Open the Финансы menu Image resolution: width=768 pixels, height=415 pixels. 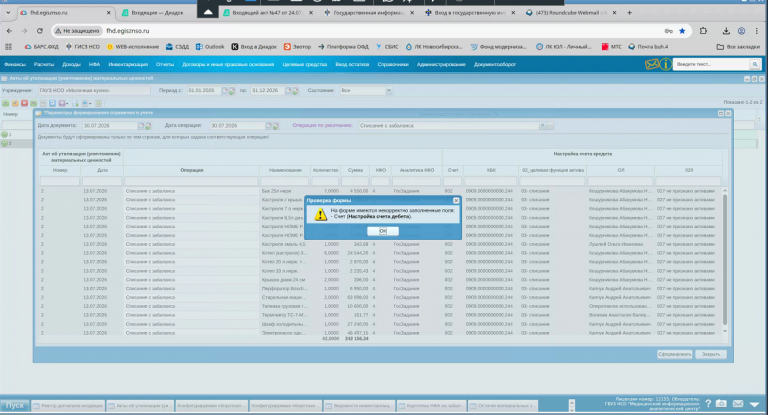click(15, 64)
